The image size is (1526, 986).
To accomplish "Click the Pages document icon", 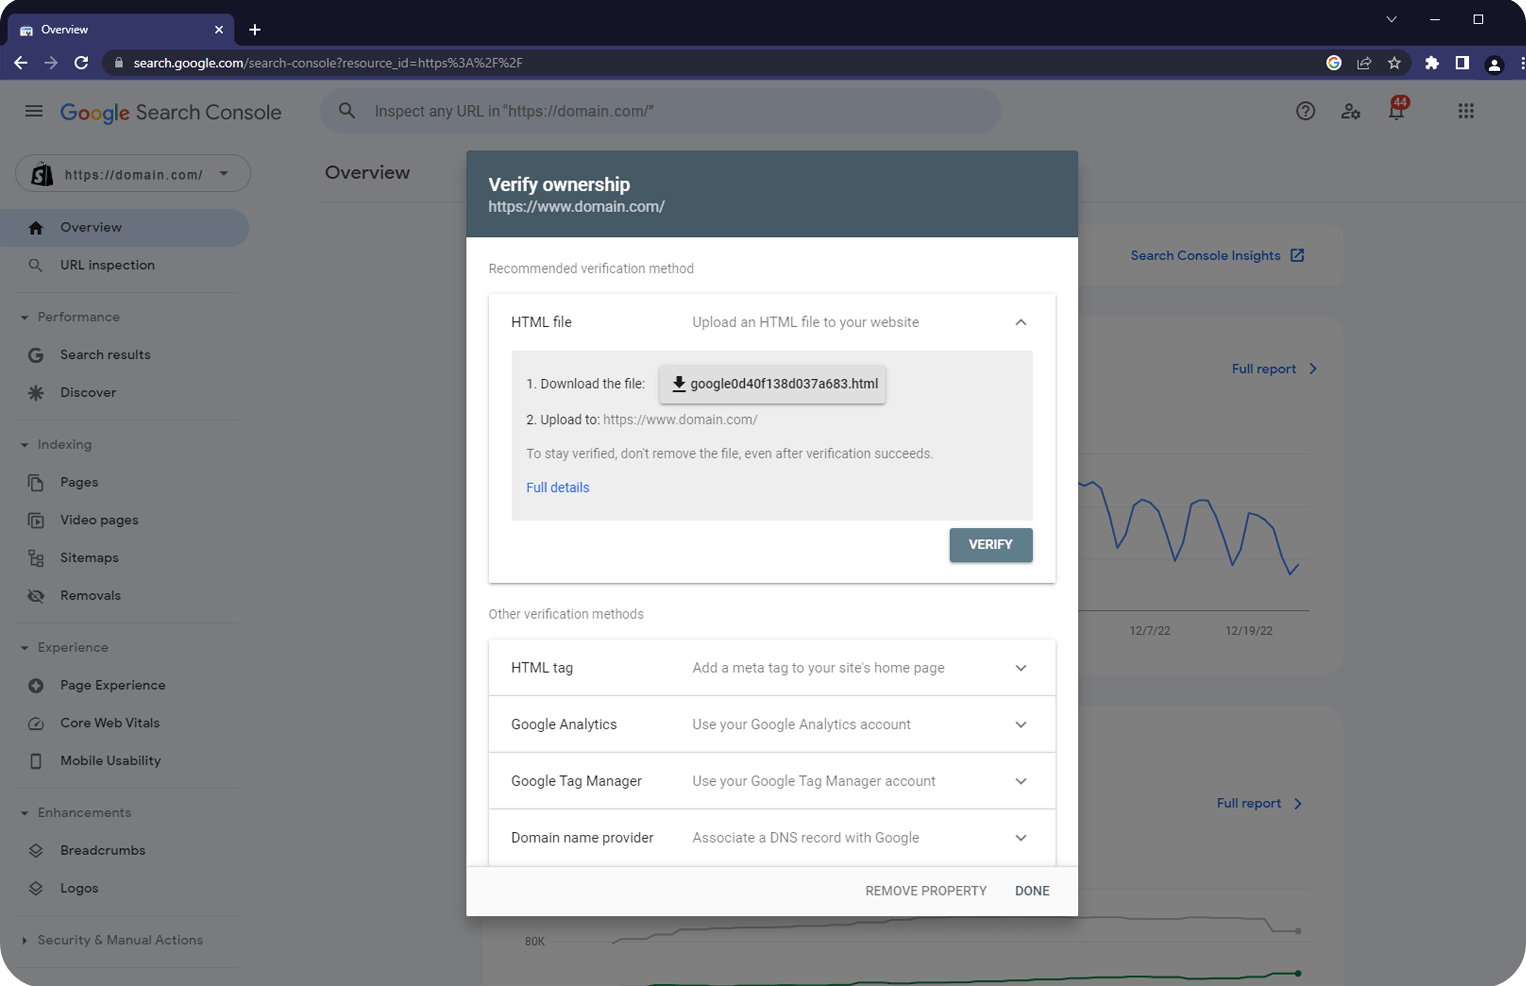I will pyautogui.click(x=36, y=483).
